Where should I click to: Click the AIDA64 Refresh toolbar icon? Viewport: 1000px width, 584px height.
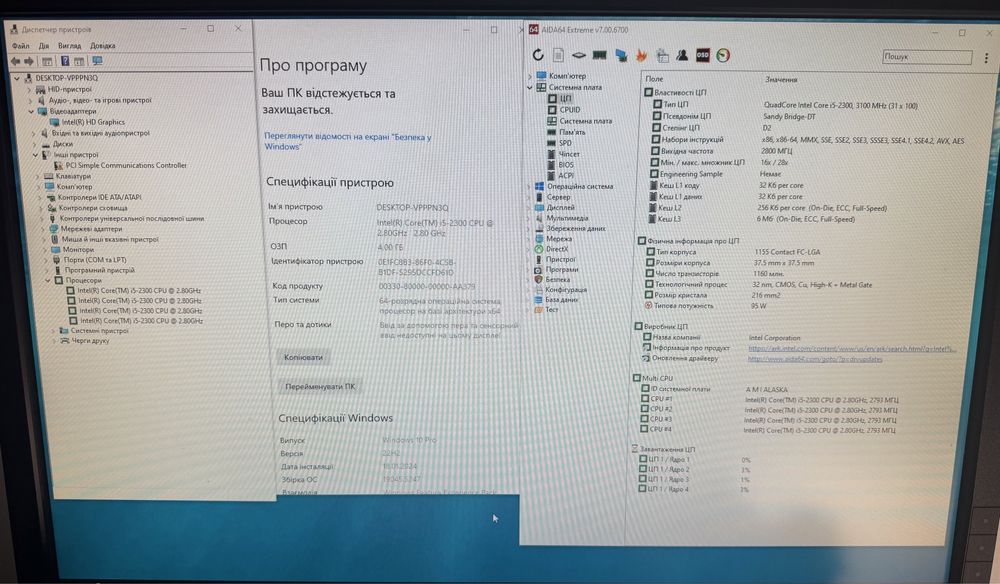[x=538, y=55]
